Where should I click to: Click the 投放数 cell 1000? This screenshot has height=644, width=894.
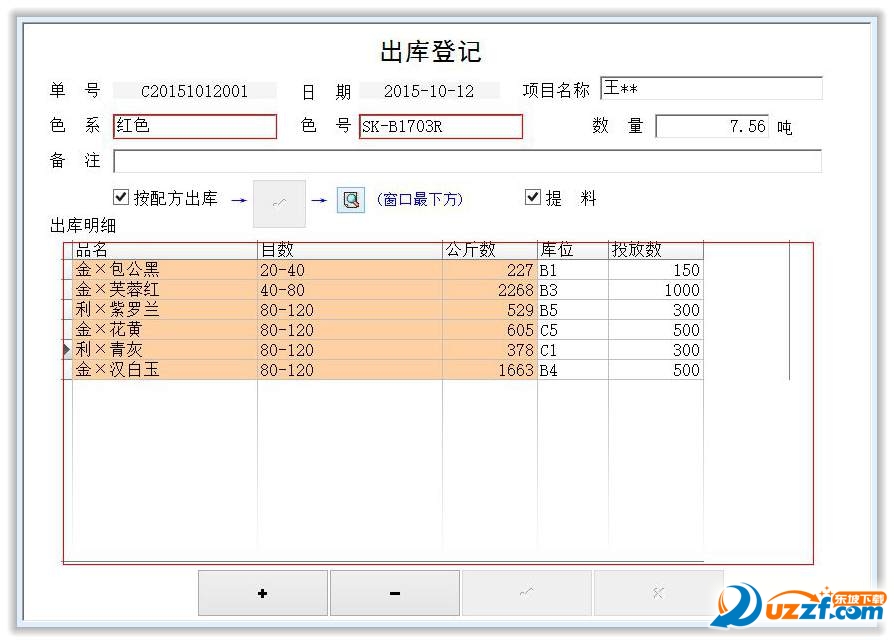(656, 290)
